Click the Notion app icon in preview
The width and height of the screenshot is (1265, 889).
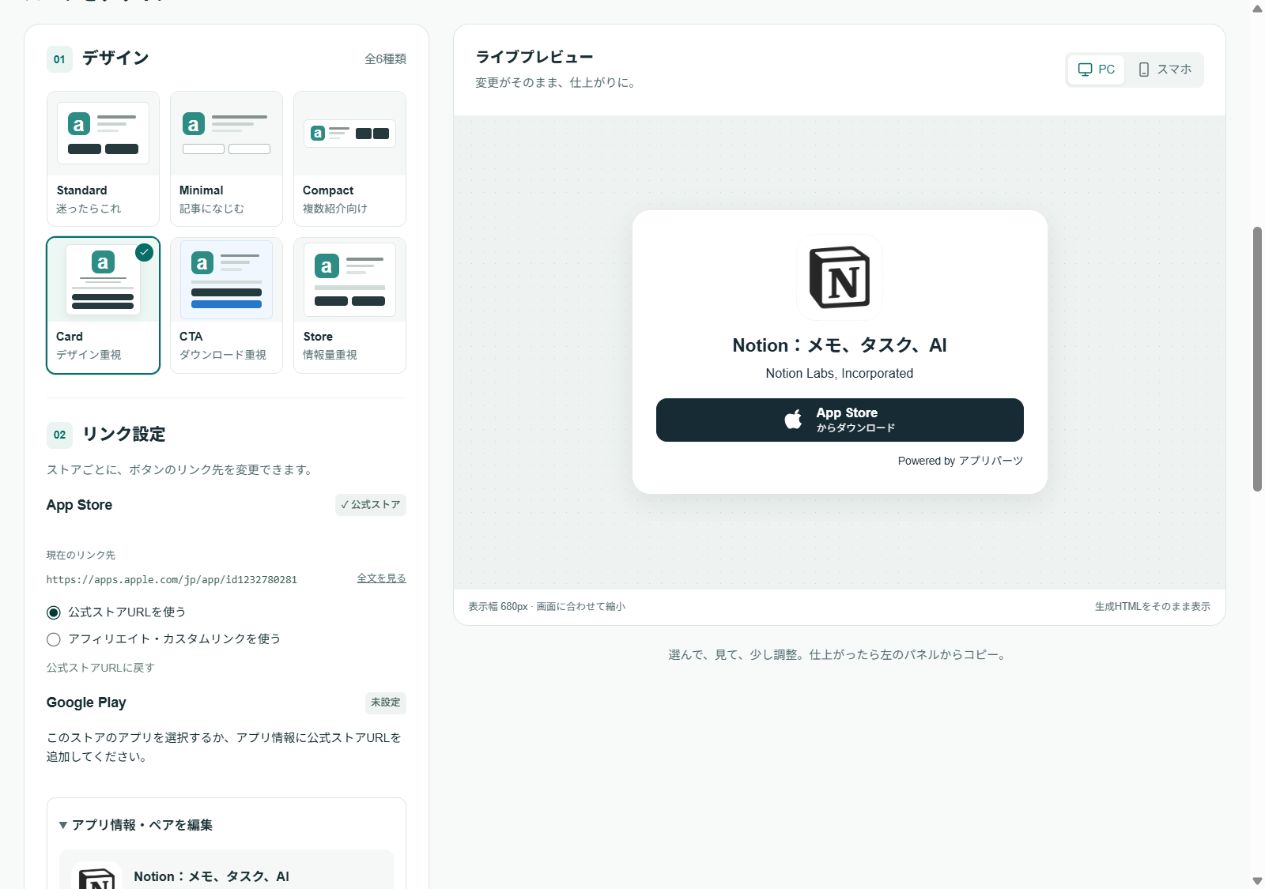[840, 277]
